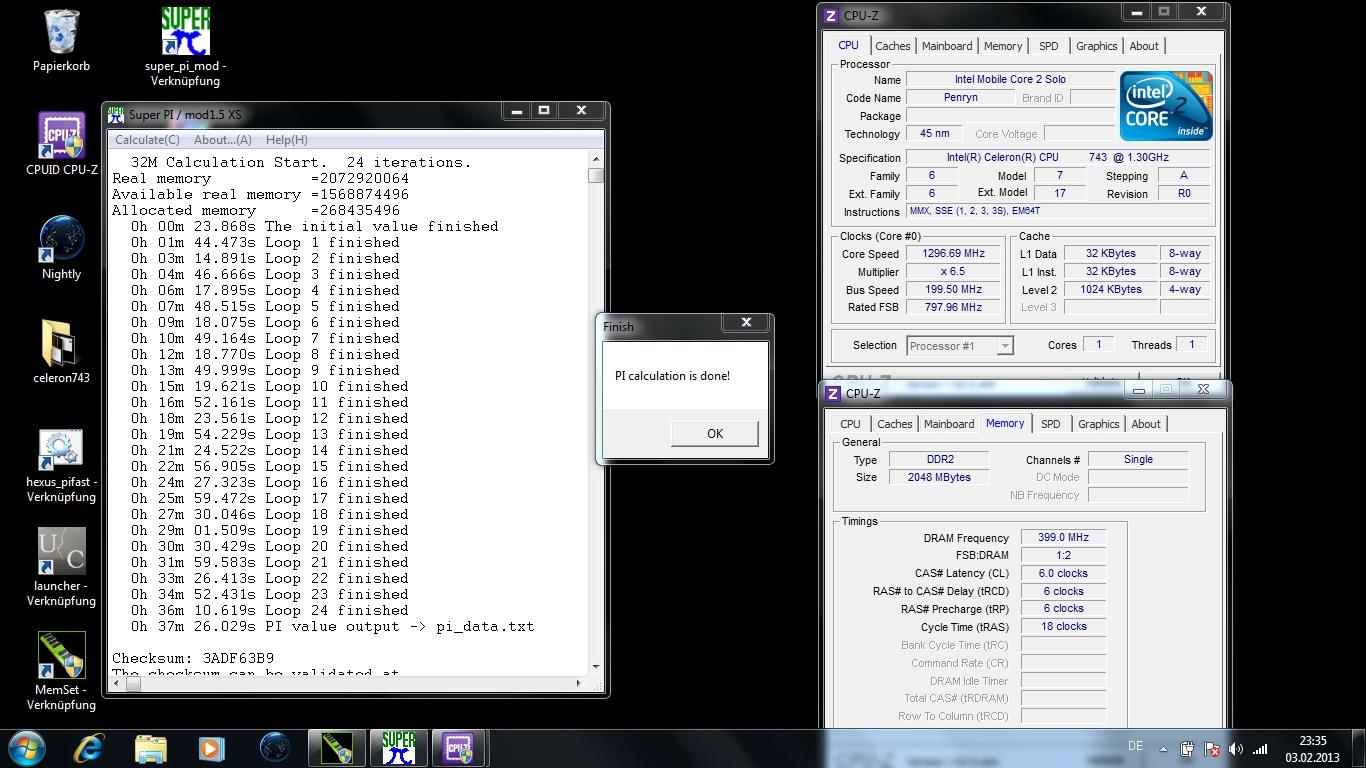The width and height of the screenshot is (1366, 768).
Task: Switch to SPD tab in lower CPU-Z
Action: pos(1050,424)
